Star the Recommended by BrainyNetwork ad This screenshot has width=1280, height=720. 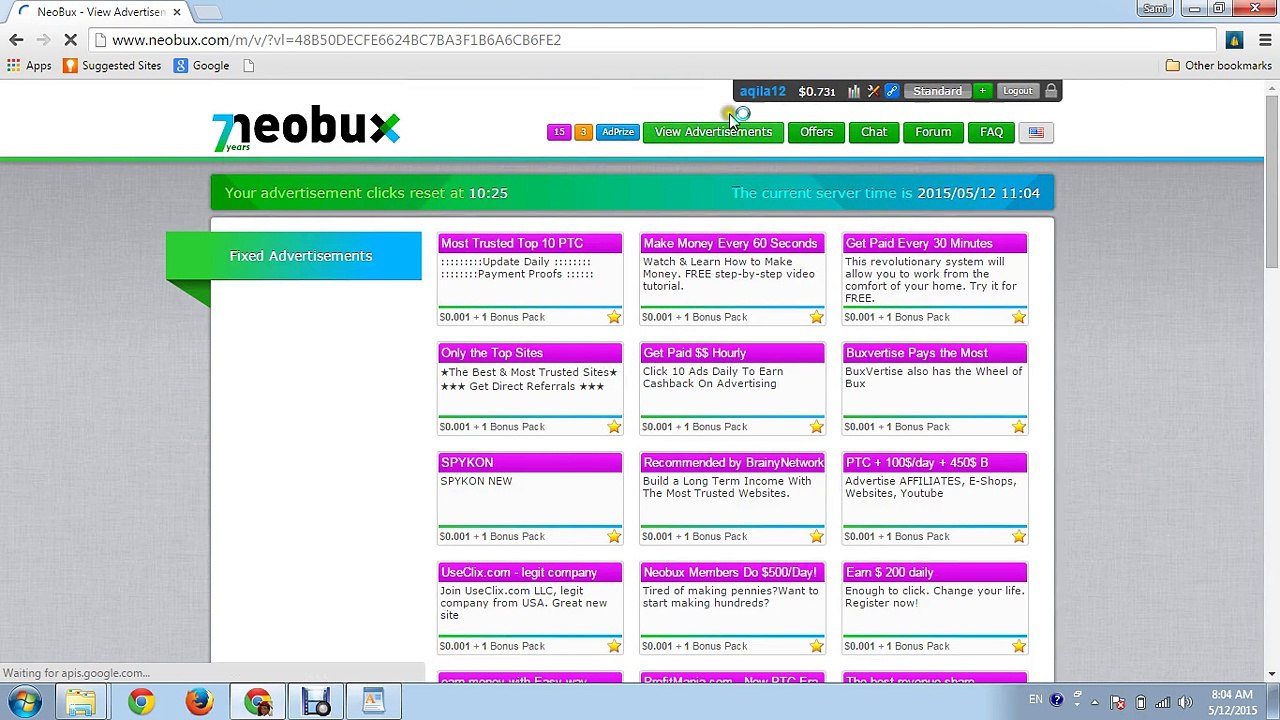816,537
